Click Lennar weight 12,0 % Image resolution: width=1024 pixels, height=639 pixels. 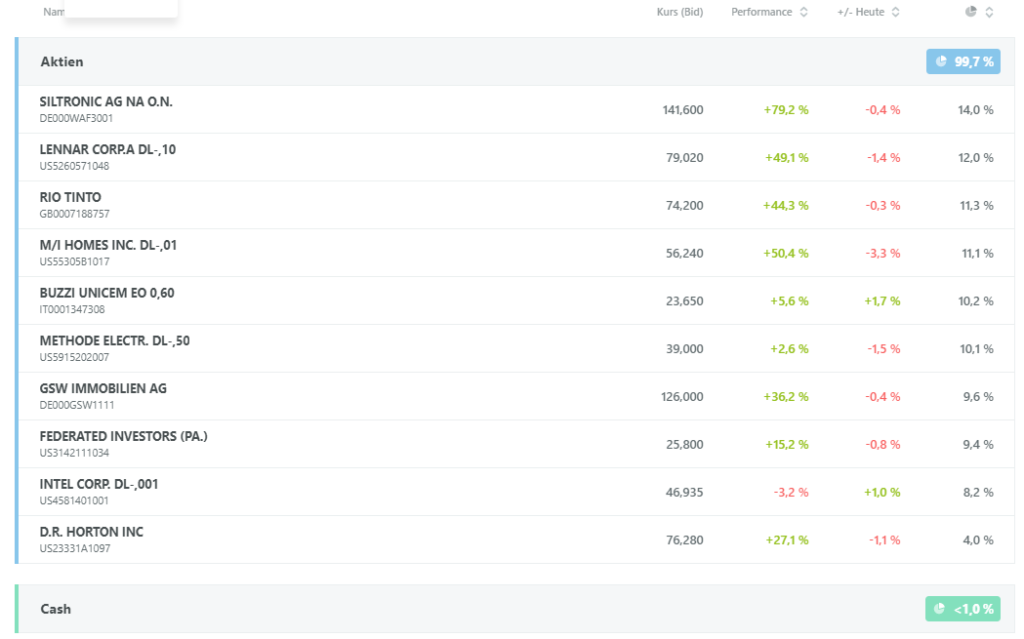coord(976,157)
